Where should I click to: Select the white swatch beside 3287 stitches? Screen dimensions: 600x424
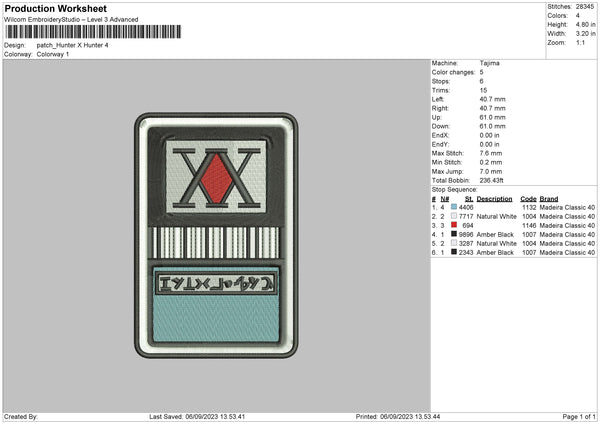coord(454,243)
